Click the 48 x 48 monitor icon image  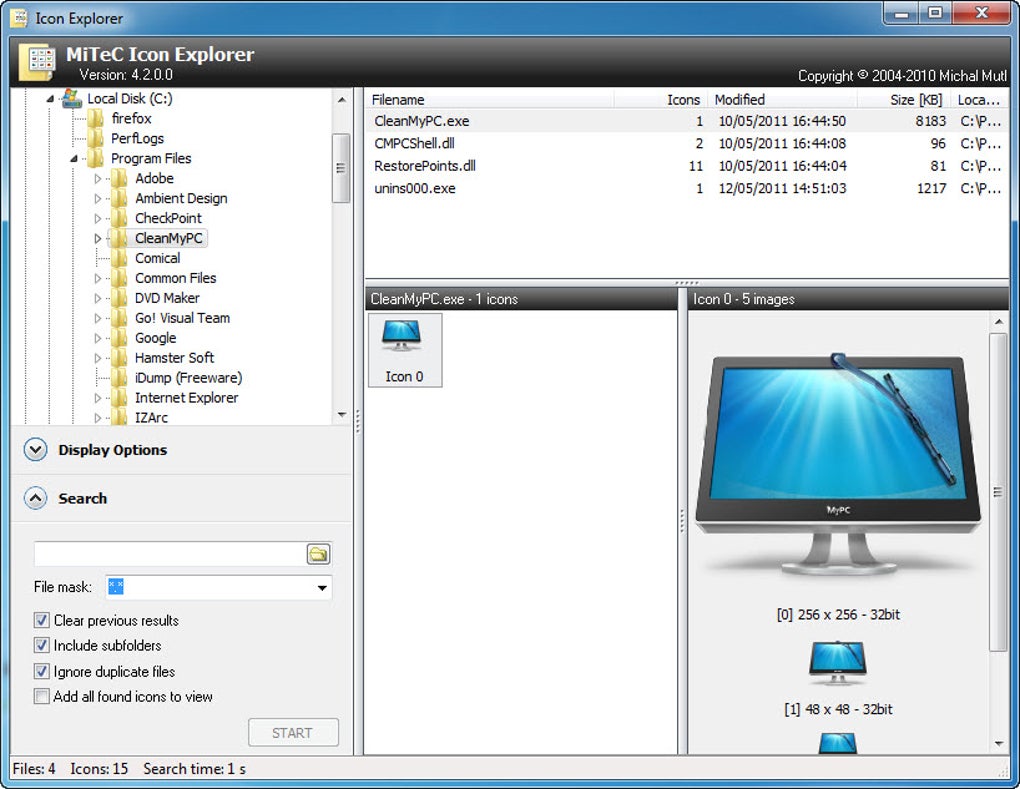pyautogui.click(x=837, y=663)
